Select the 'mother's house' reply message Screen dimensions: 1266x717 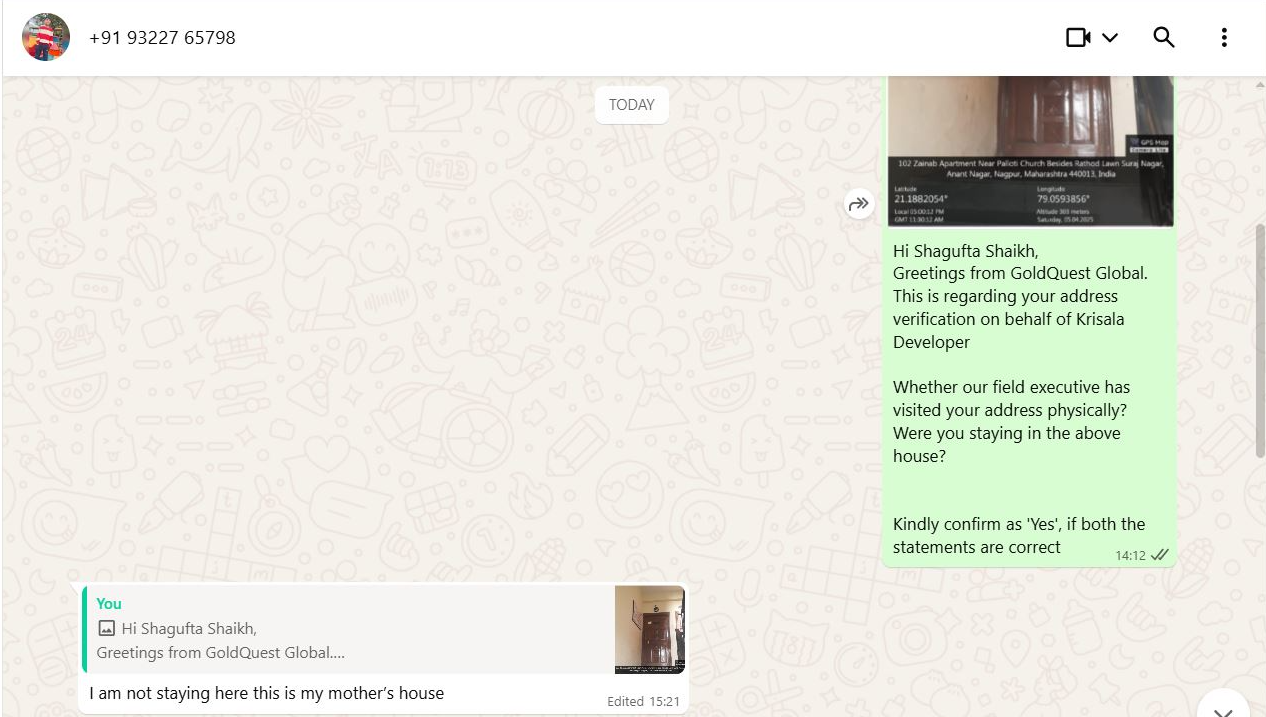pyautogui.click(x=266, y=693)
